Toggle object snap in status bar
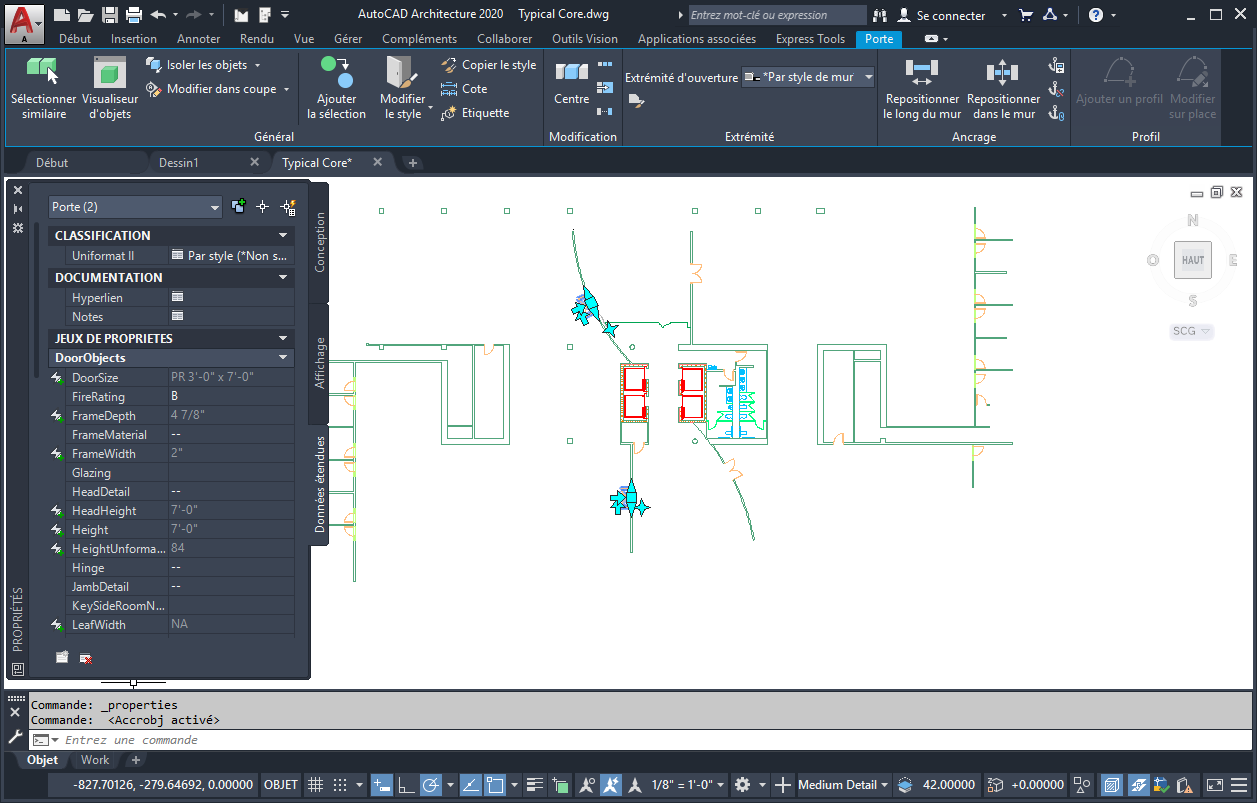 point(496,785)
